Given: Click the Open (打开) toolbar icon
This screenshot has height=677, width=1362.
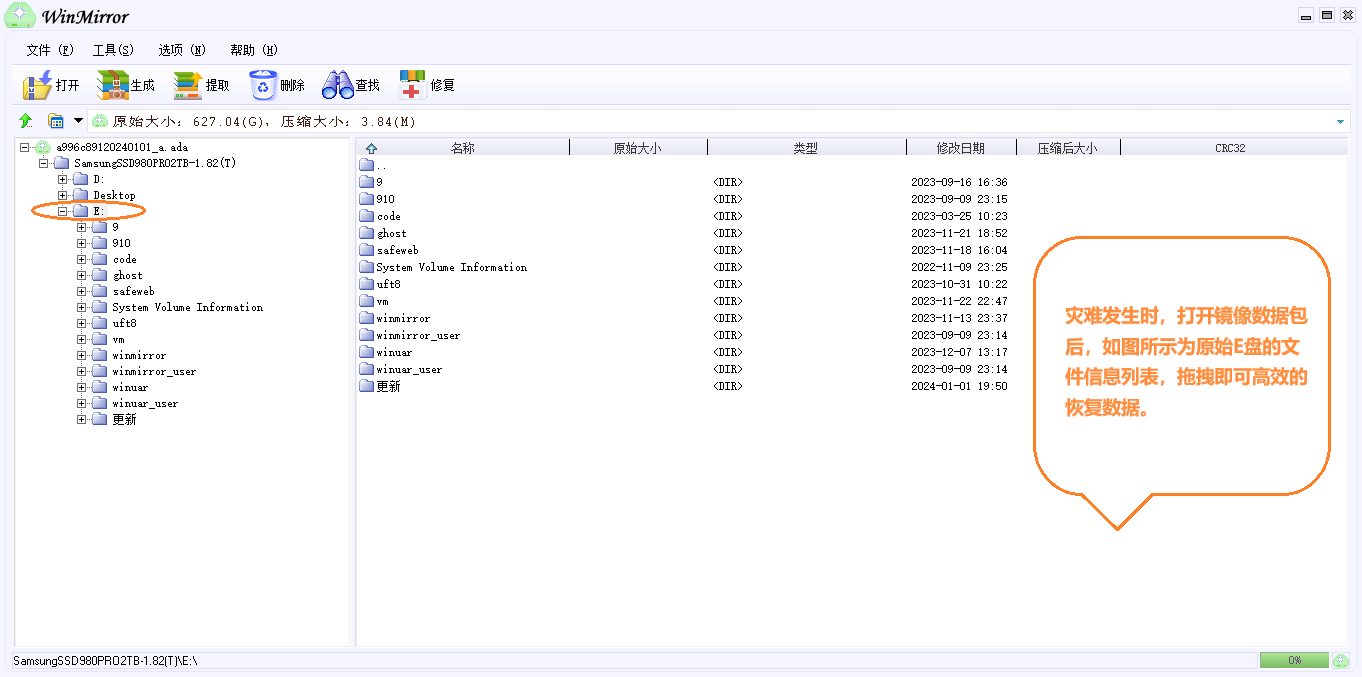Looking at the screenshot, I should point(37,85).
